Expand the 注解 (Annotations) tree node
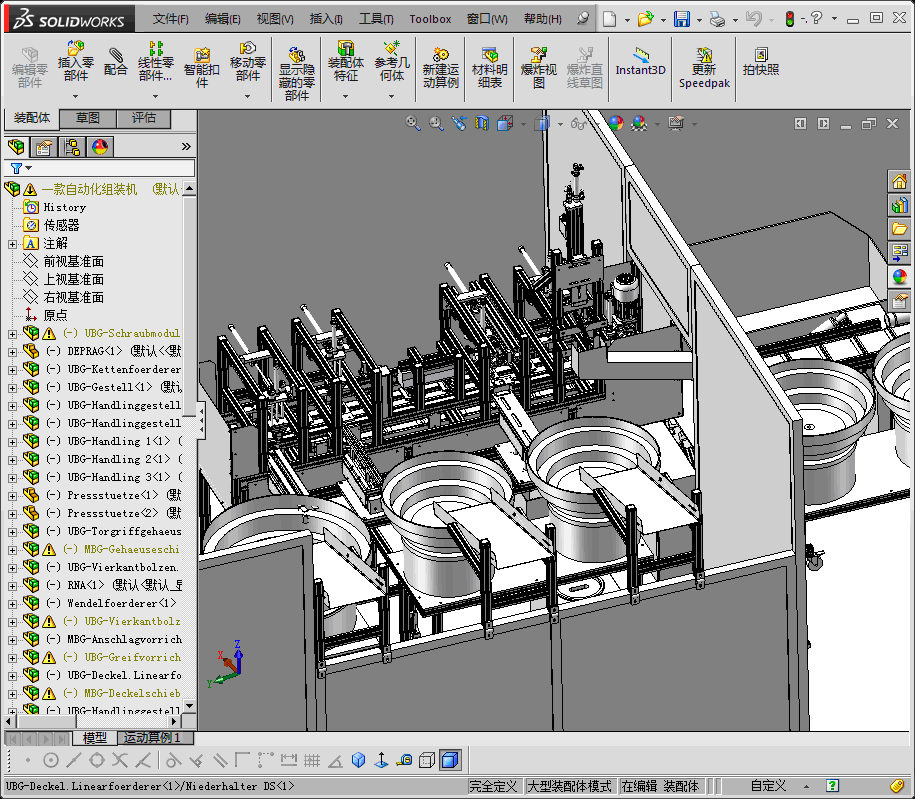915x799 pixels. coord(12,244)
